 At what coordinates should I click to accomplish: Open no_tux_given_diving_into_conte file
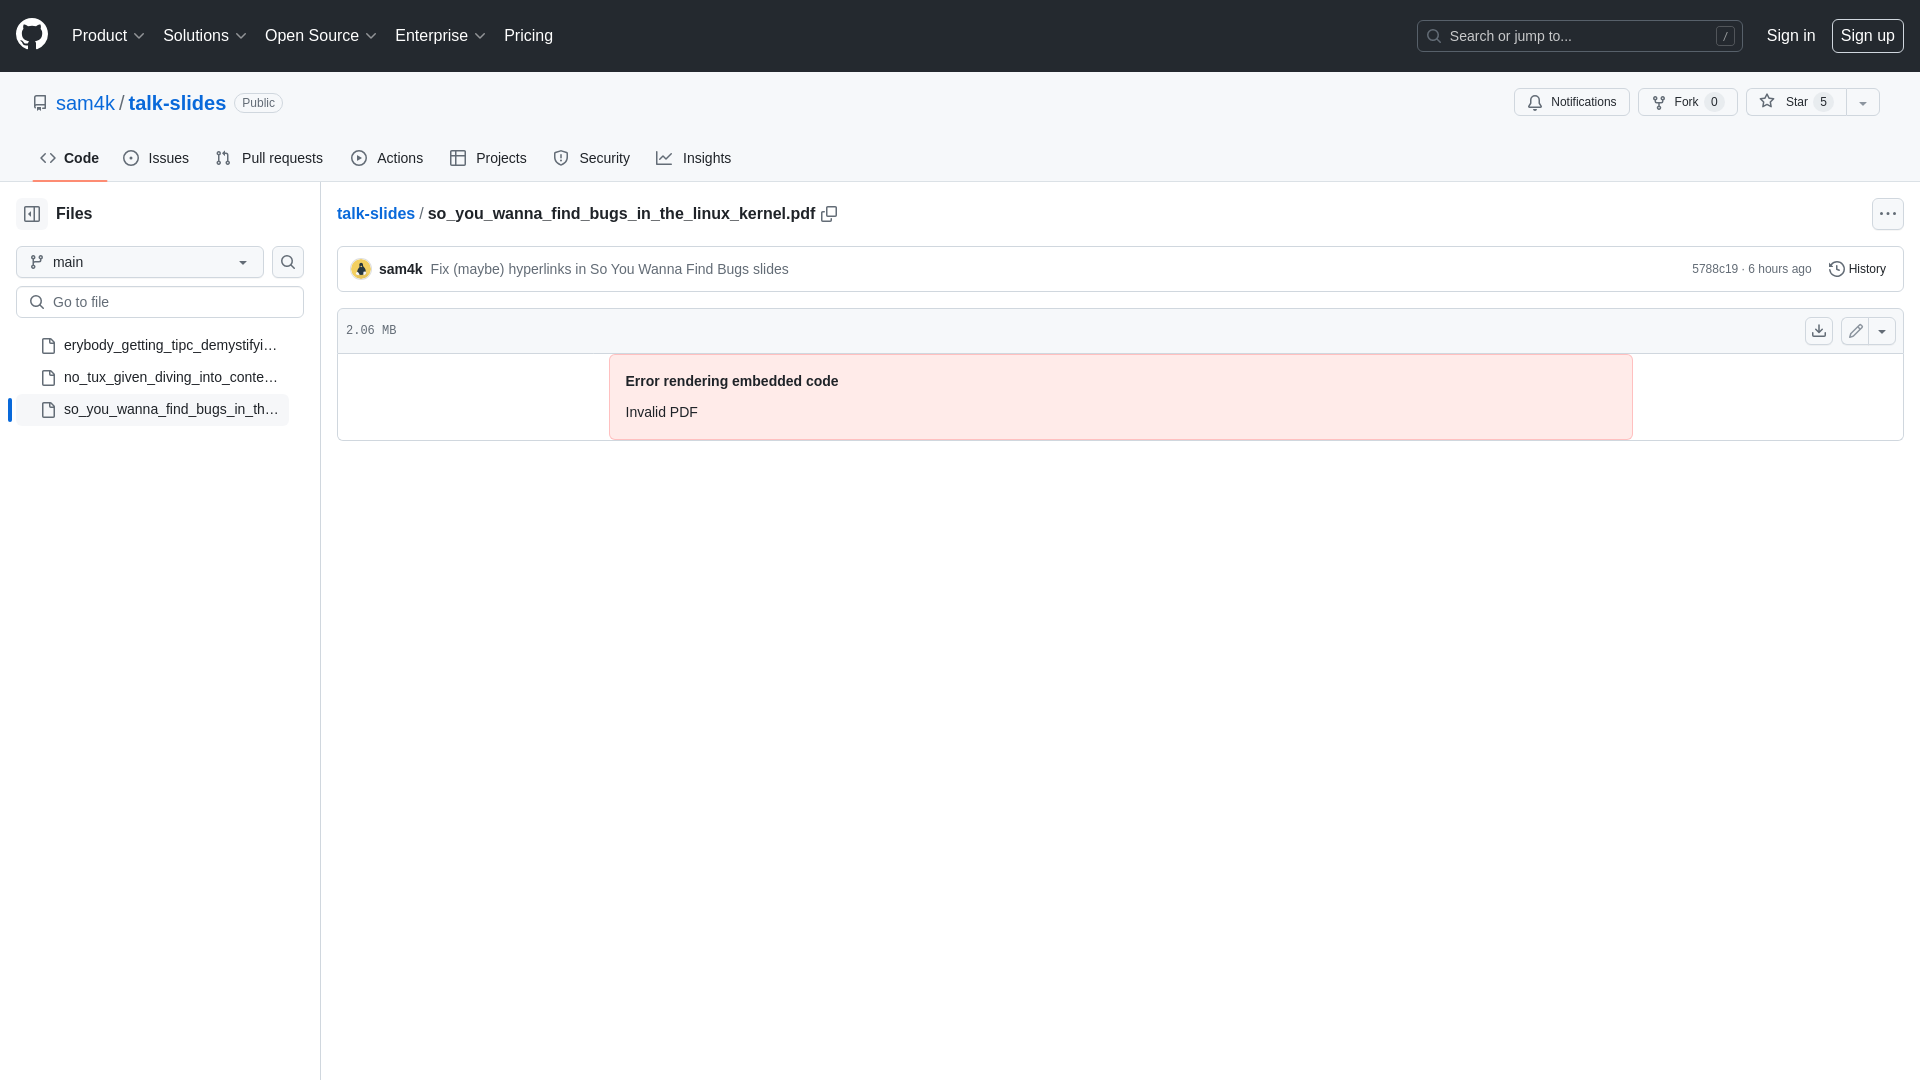(153, 377)
